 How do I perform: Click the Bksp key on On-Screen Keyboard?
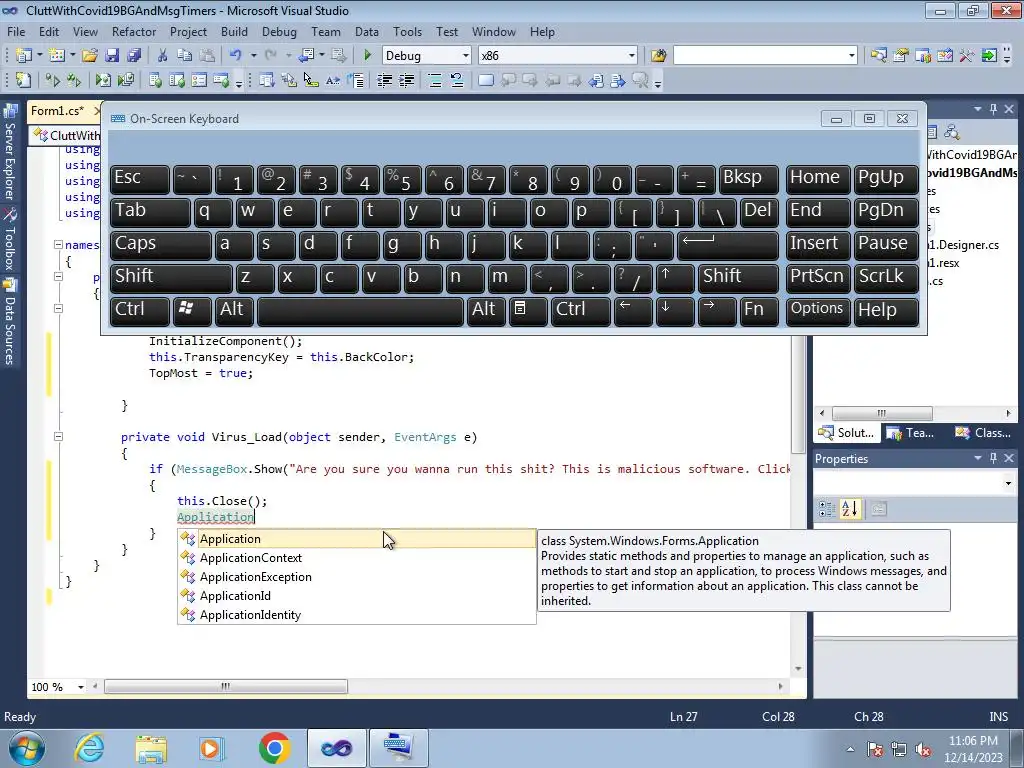tap(748, 179)
